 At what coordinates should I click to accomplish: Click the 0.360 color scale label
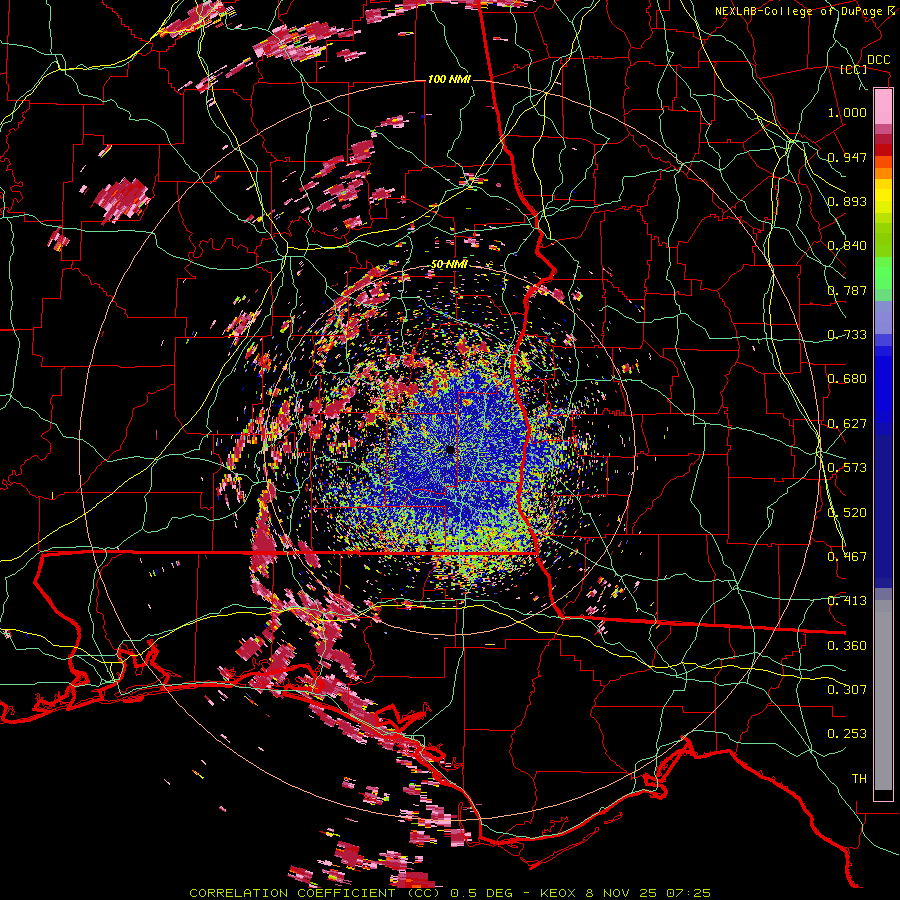[847, 646]
